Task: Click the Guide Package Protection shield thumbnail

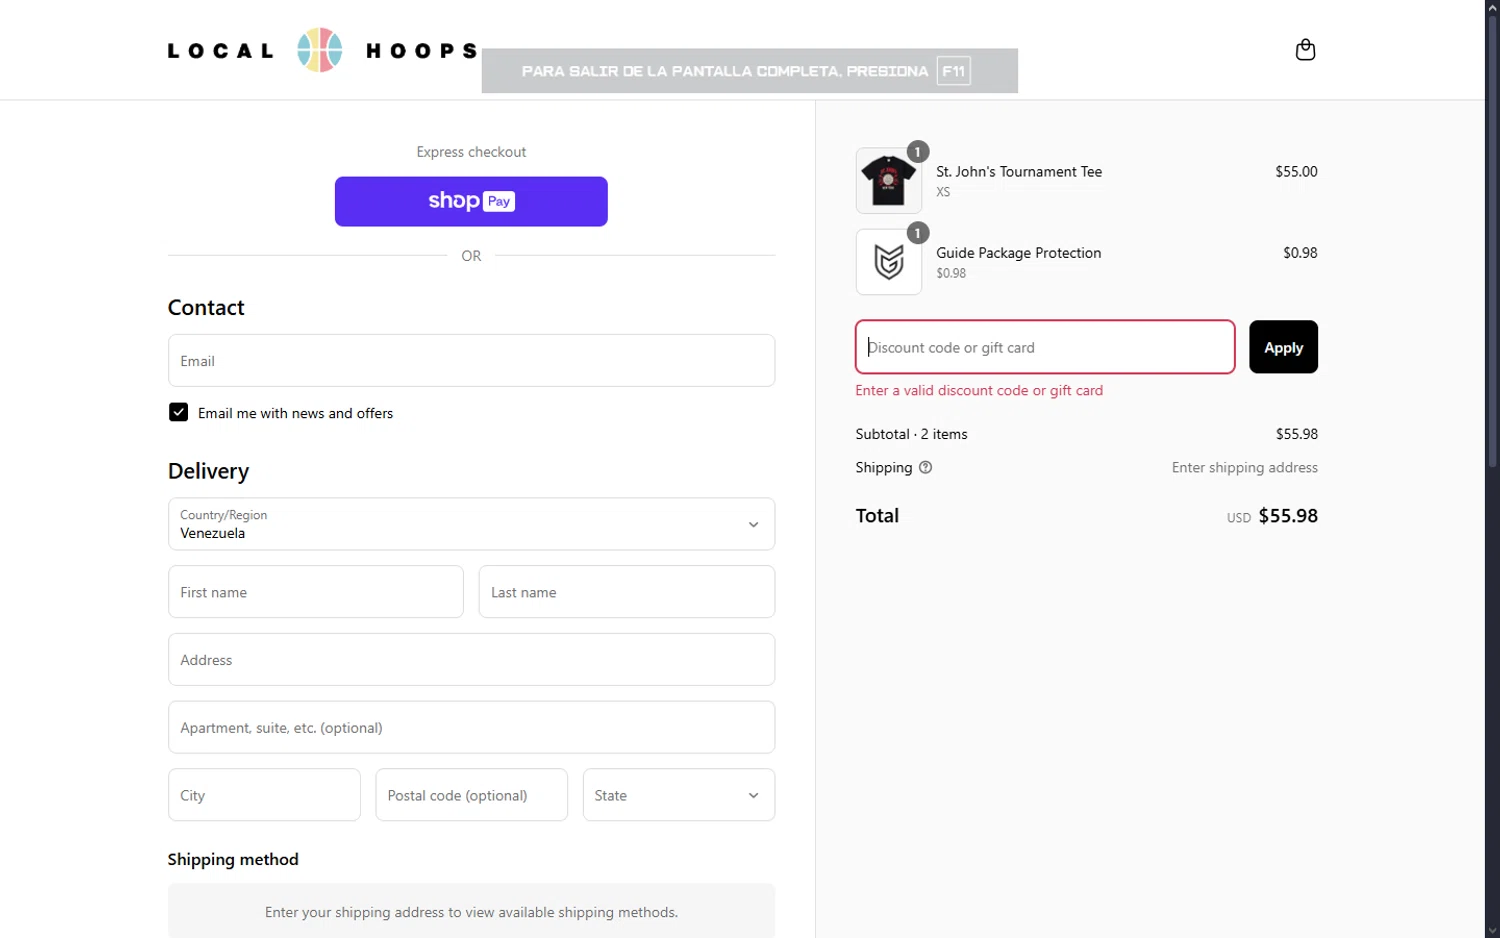Action: [x=888, y=262]
